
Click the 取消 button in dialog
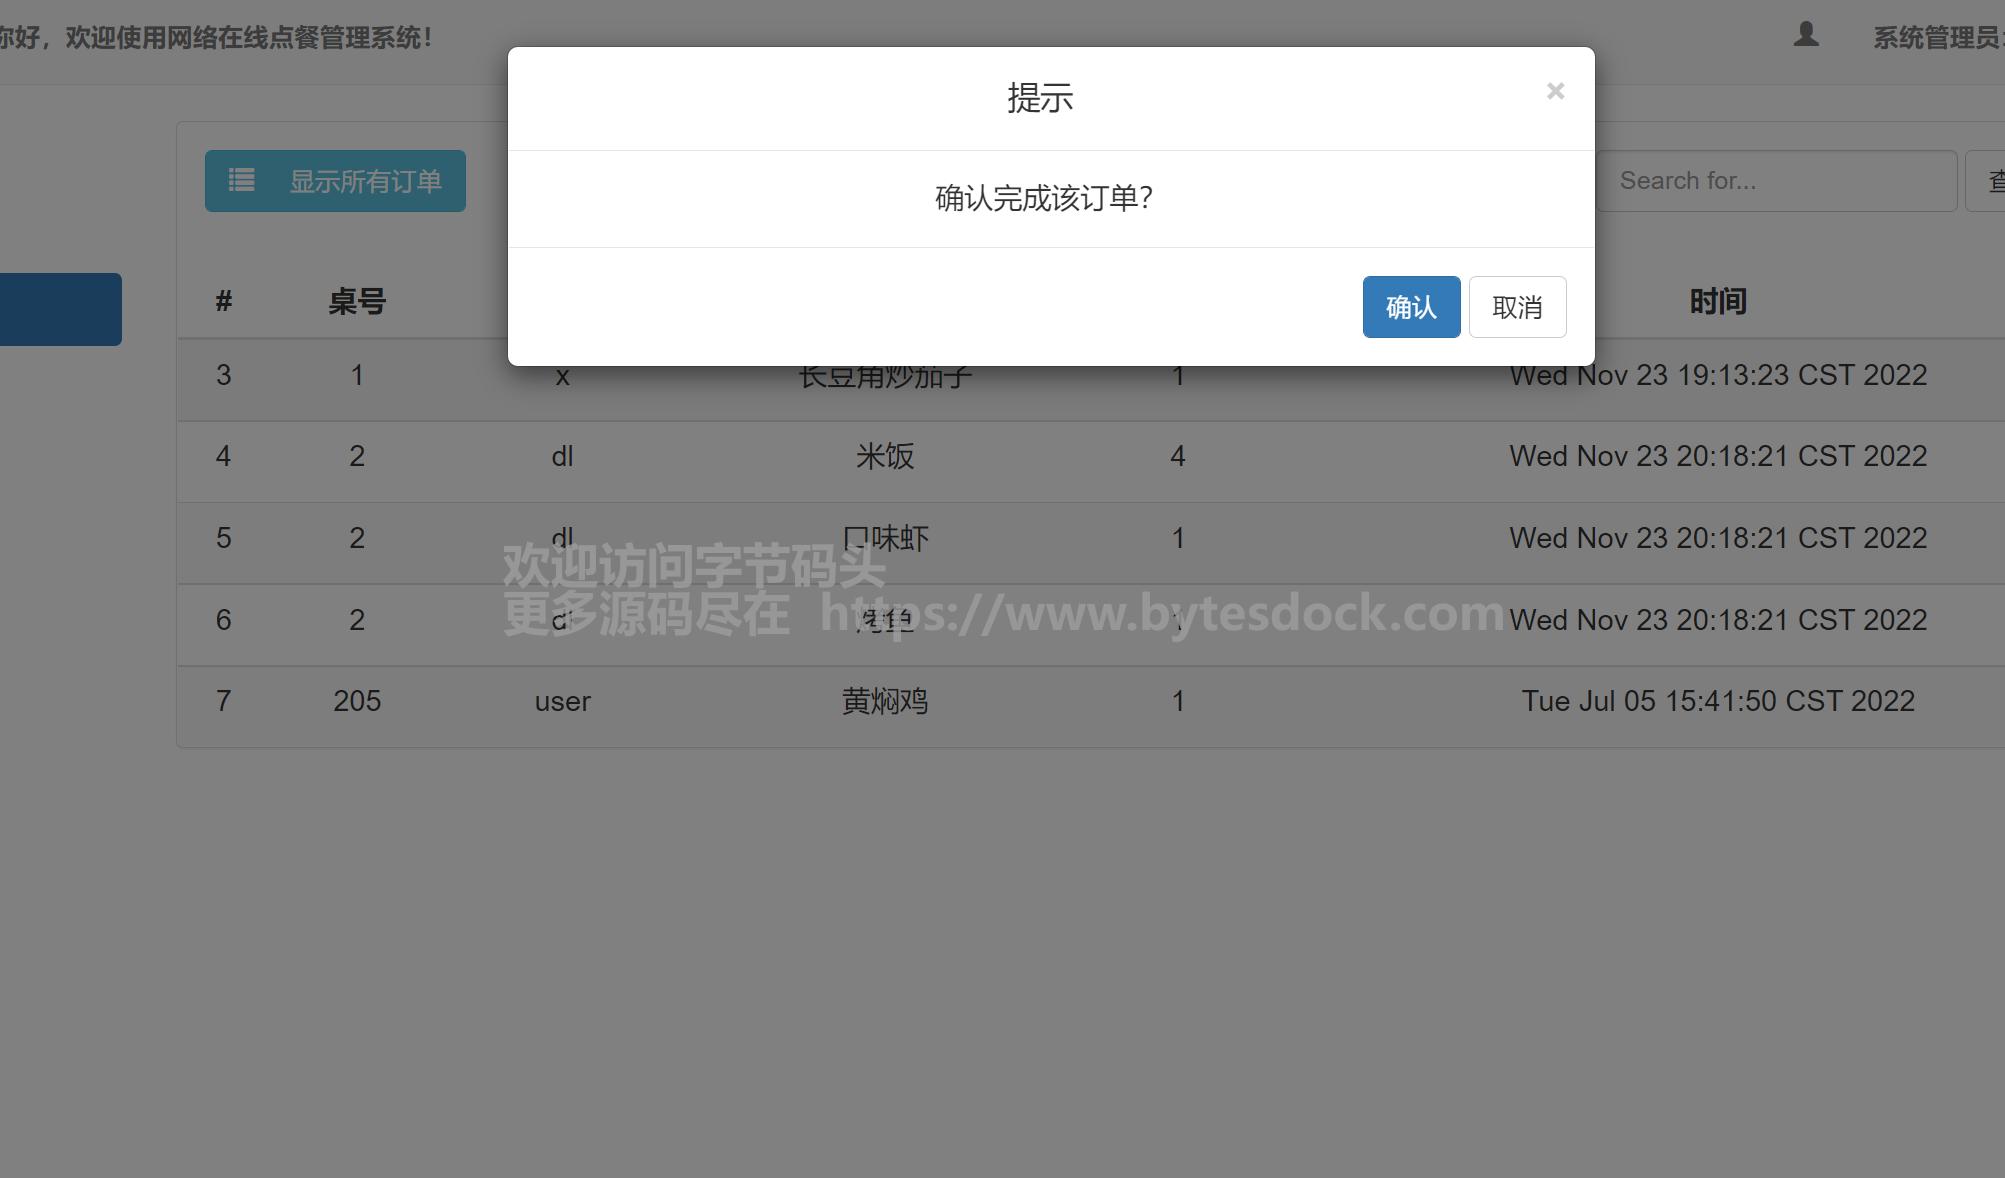(1516, 307)
